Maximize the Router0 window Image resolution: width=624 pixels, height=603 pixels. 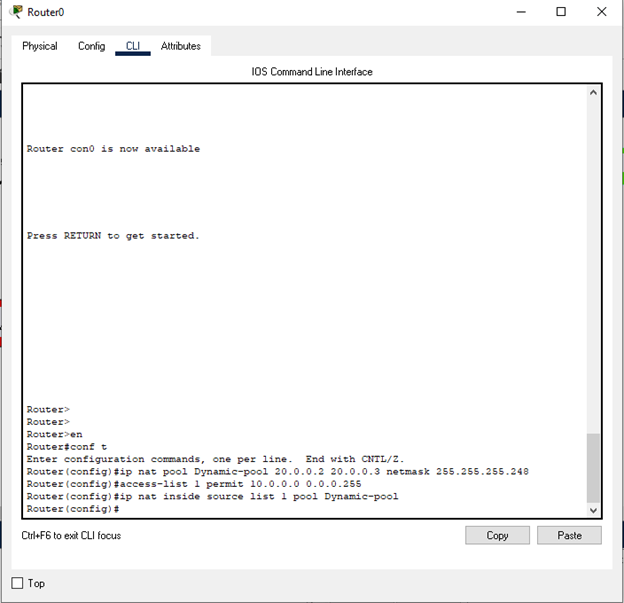coord(561,12)
